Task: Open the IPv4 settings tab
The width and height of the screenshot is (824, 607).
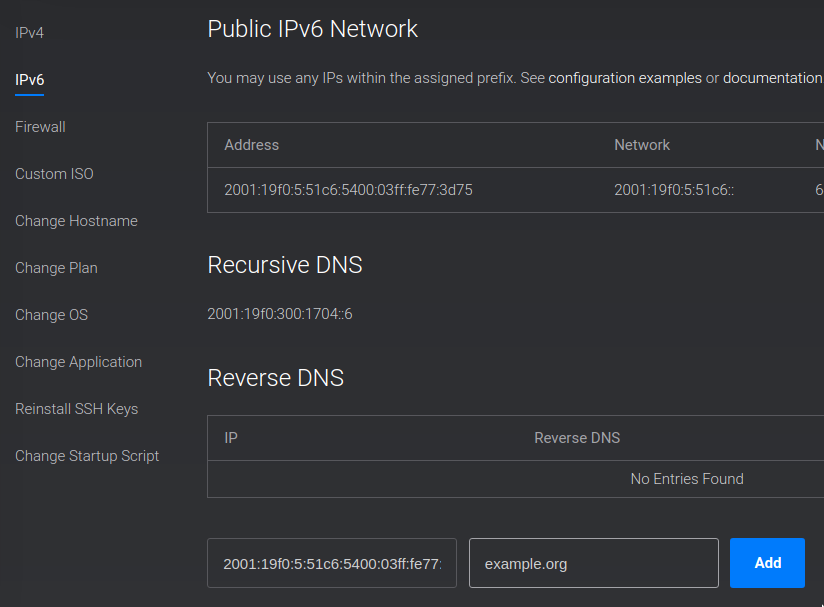Action: (x=29, y=33)
